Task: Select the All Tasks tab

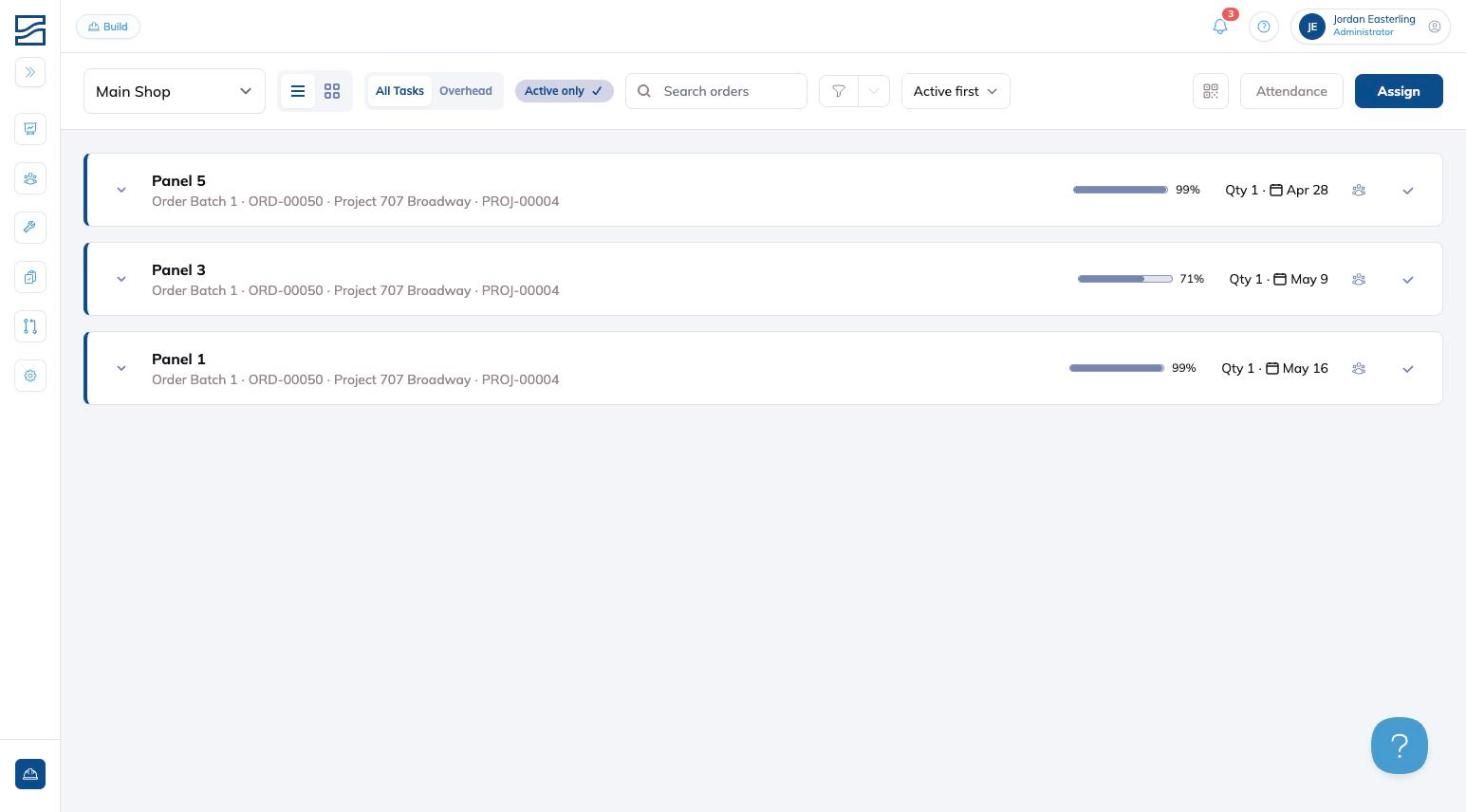Action: click(x=400, y=91)
